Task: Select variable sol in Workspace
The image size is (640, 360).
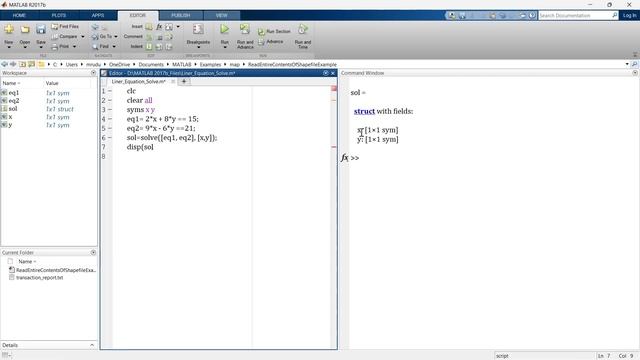Action: tap(13, 109)
